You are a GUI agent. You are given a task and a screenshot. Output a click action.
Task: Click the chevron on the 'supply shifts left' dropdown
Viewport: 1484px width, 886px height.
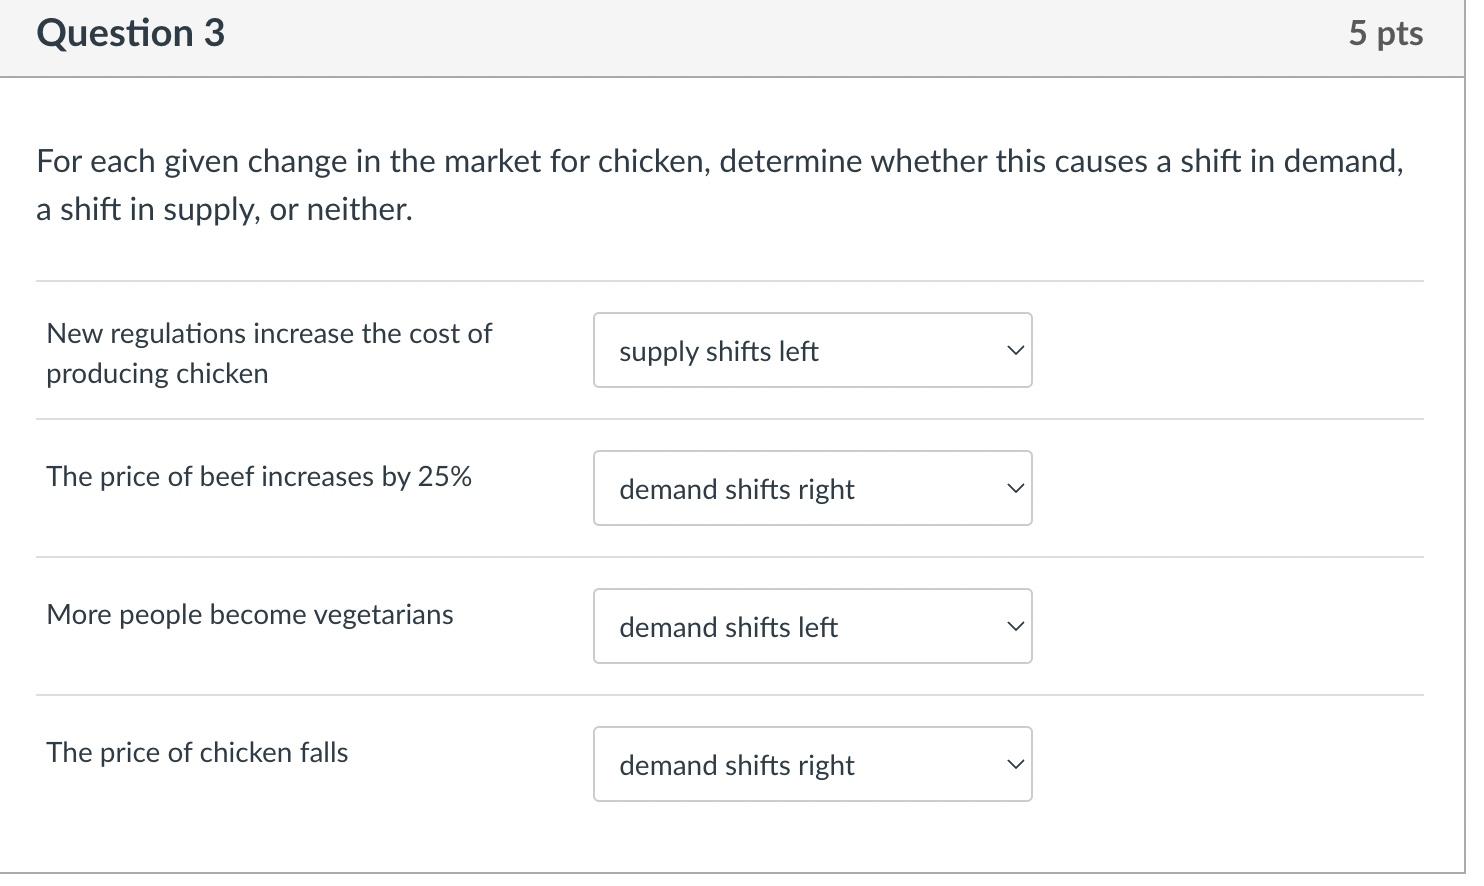click(1014, 350)
